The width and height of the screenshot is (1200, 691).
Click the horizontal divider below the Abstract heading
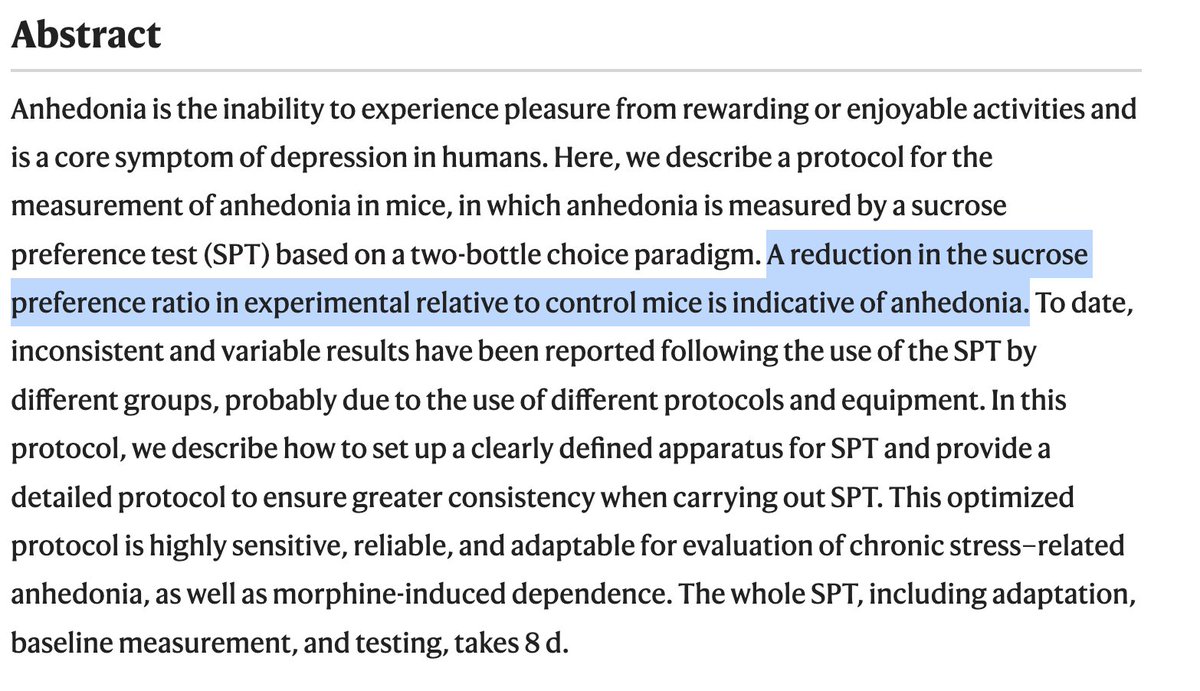575,71
